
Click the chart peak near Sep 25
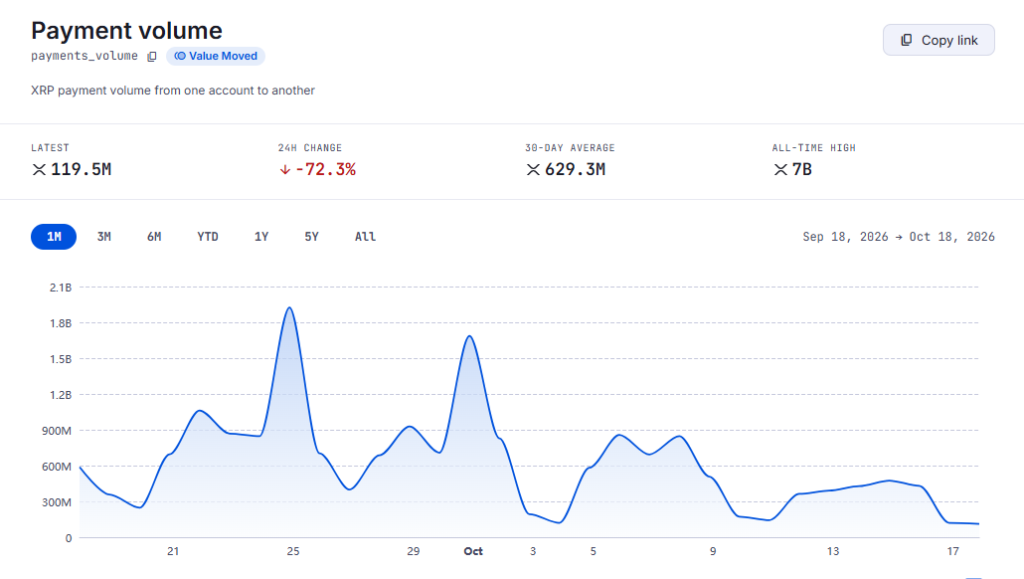[x=289, y=307]
